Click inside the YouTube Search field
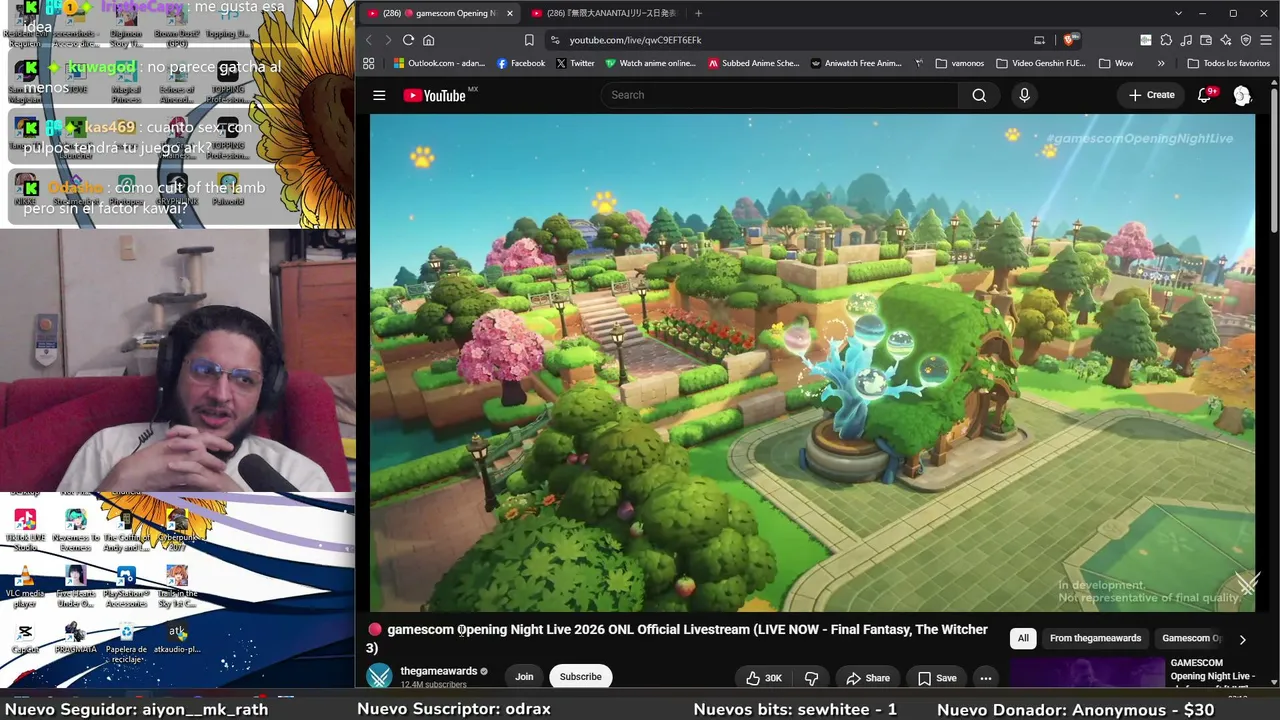The height and width of the screenshot is (720, 1280). [x=780, y=95]
